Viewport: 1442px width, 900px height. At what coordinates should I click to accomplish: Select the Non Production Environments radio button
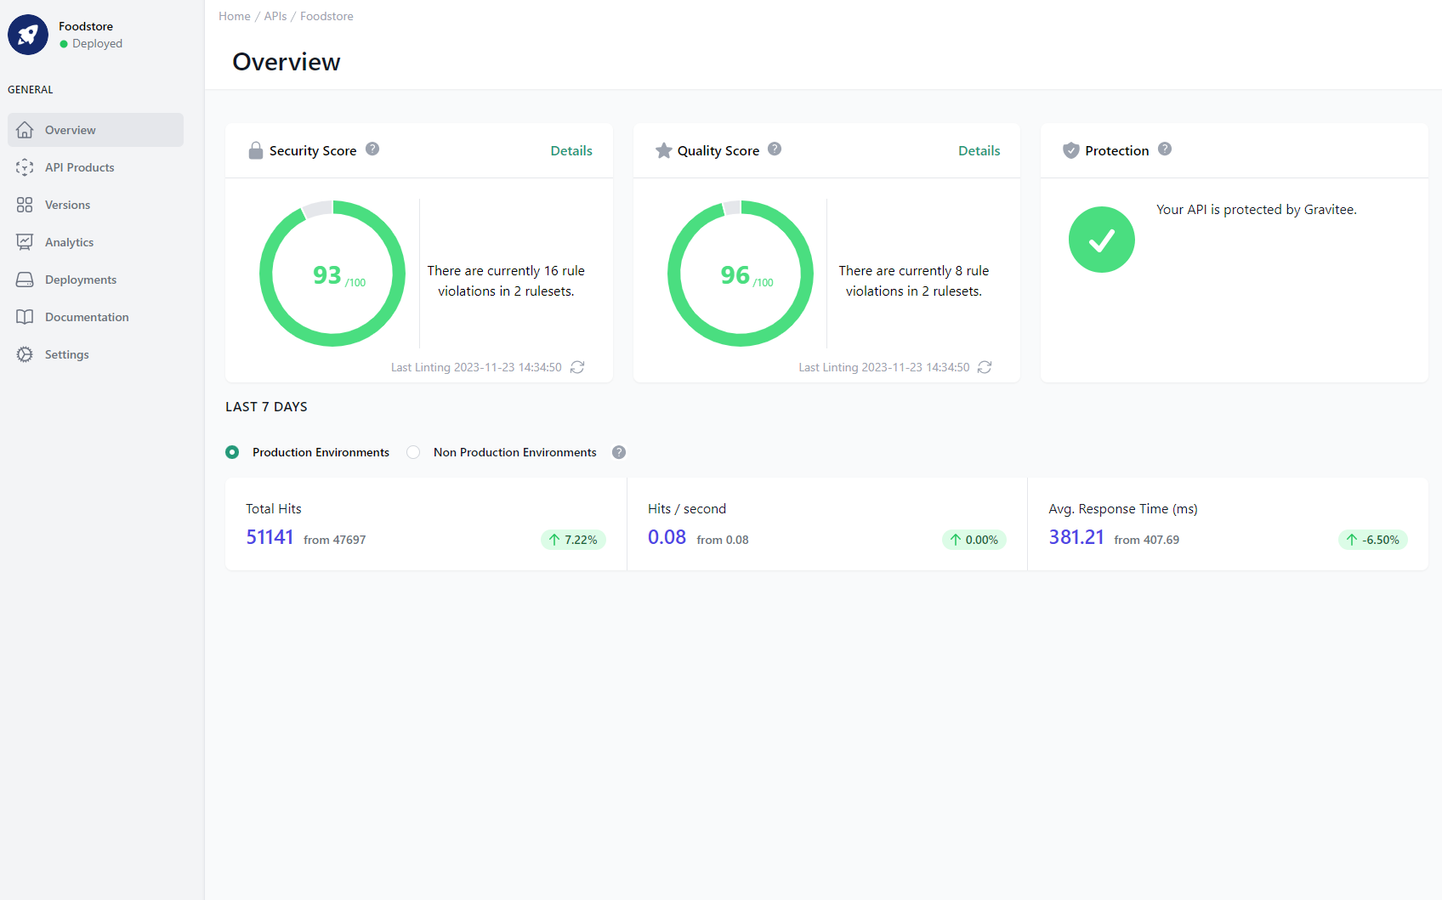point(413,452)
